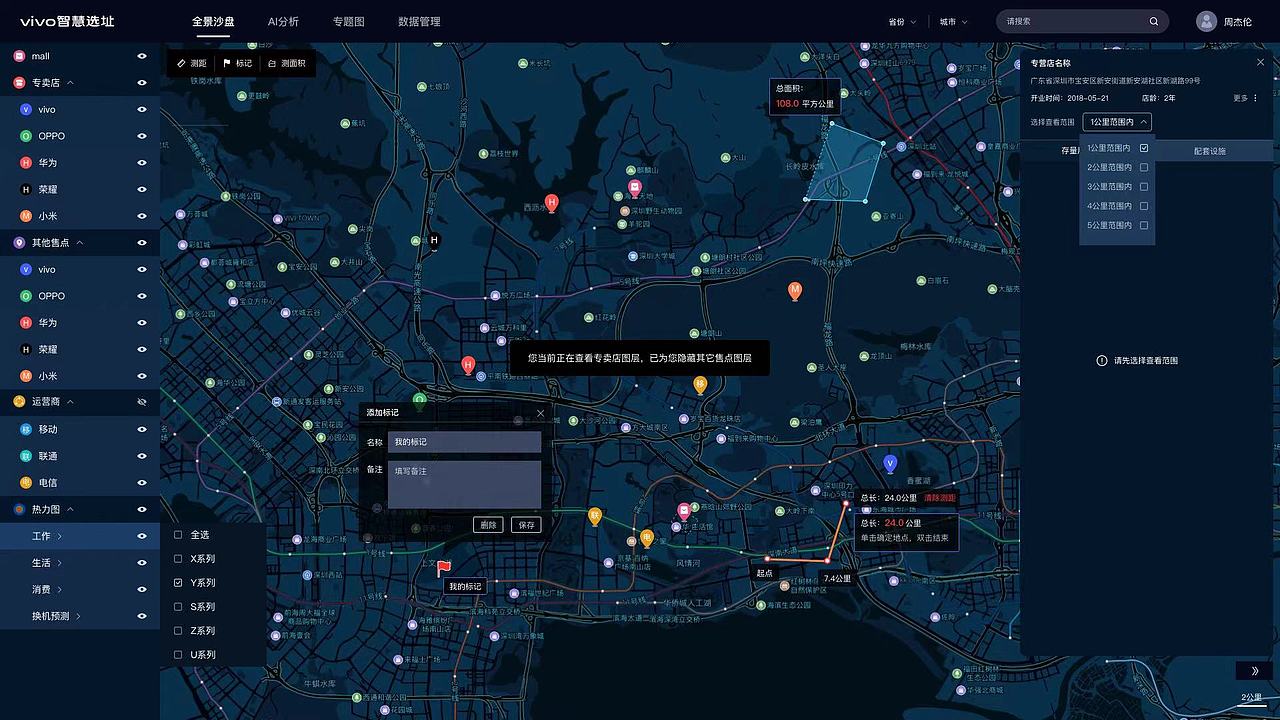Open the 数据管理 tab

[419, 21]
